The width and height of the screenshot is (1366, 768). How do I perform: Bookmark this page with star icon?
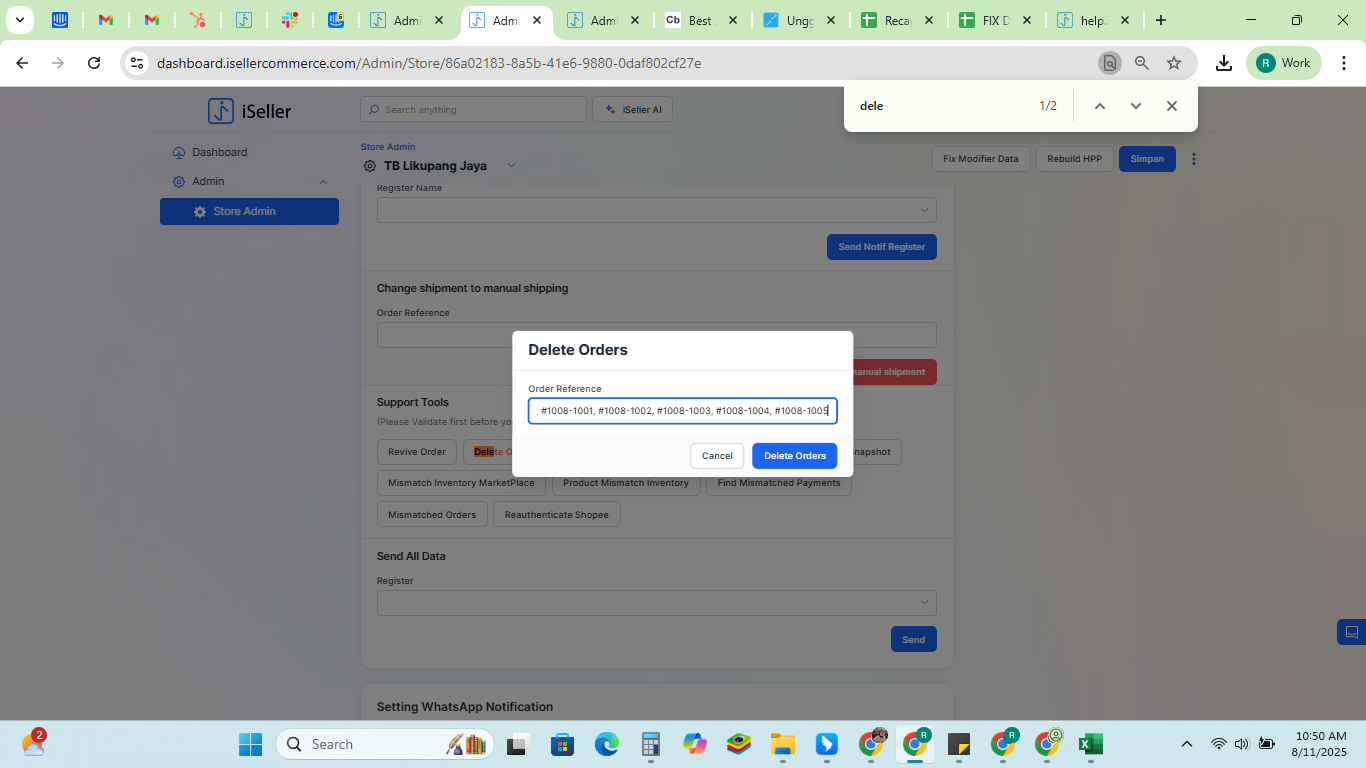click(1174, 63)
